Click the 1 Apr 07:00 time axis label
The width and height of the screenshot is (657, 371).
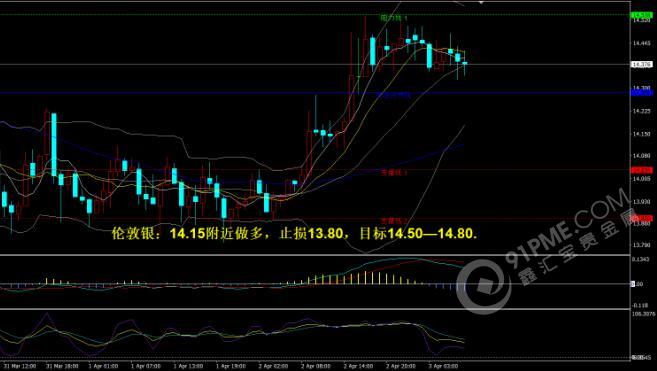[145, 366]
